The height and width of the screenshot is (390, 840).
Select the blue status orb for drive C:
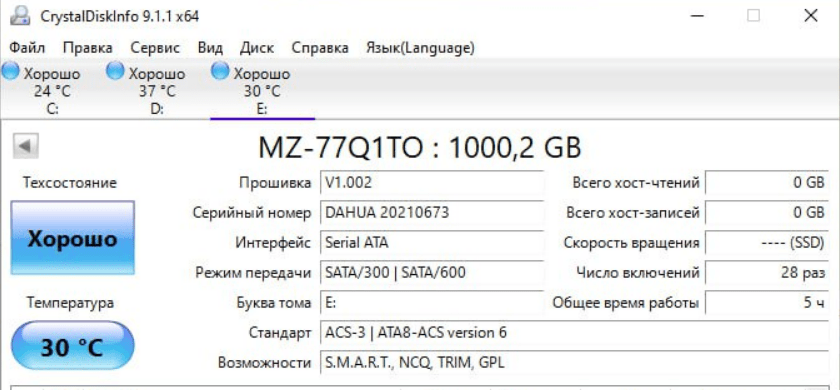point(9,71)
